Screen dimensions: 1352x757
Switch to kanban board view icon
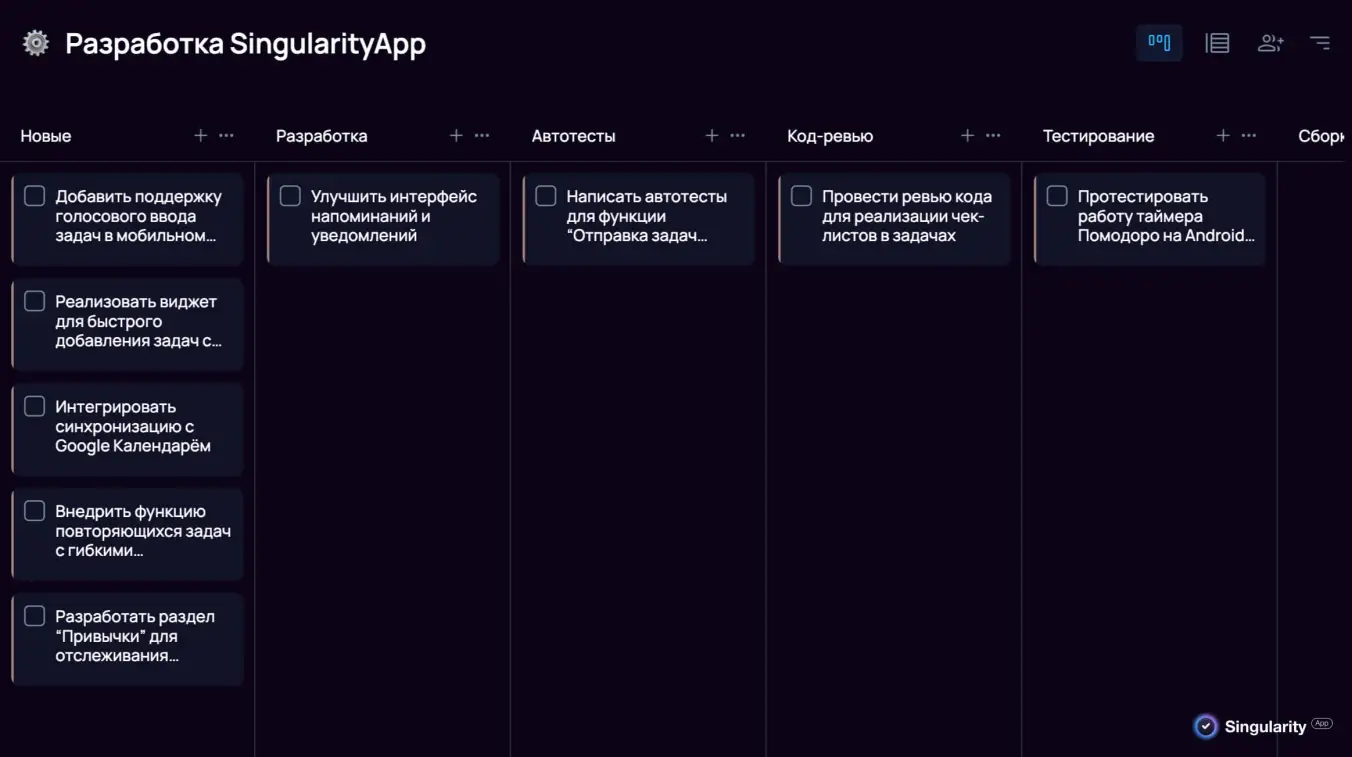point(1159,43)
